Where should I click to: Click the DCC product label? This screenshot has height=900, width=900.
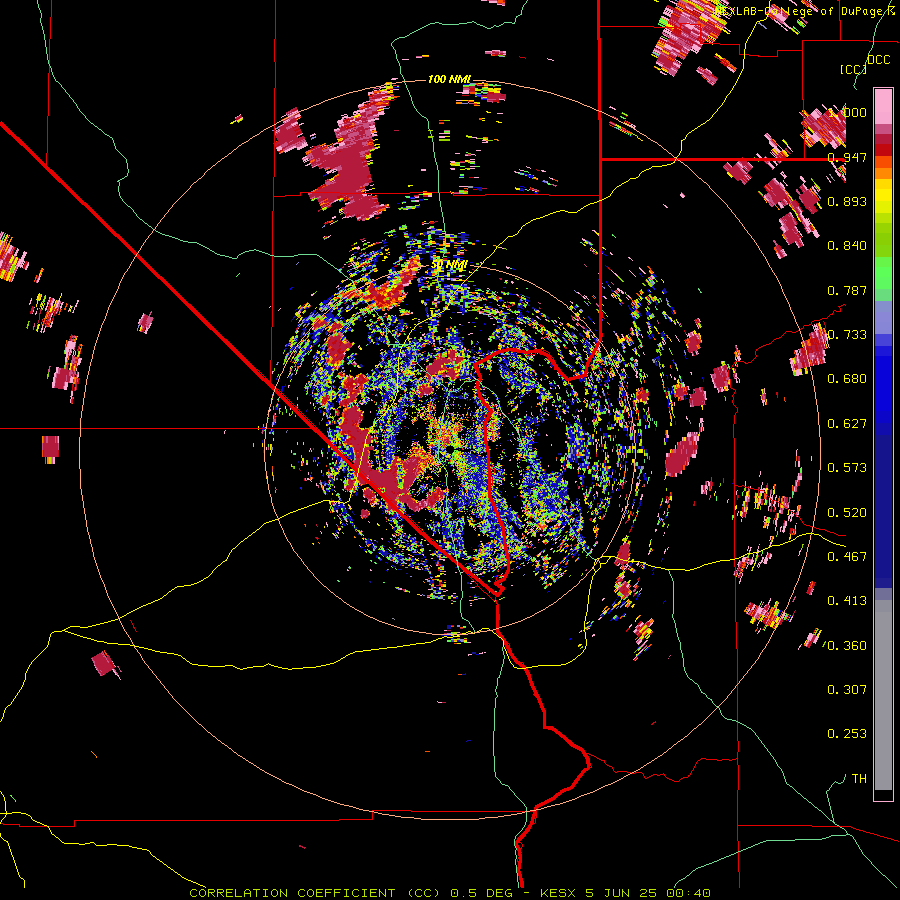878,60
